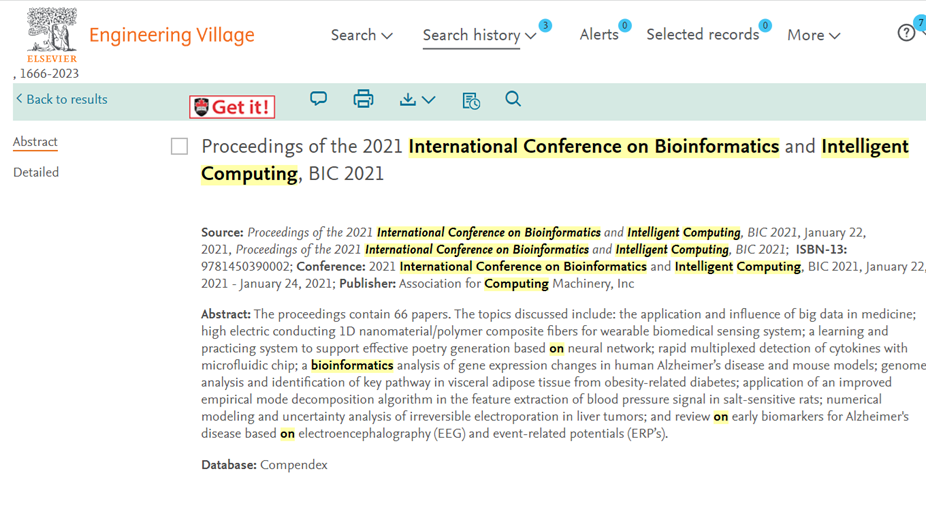The width and height of the screenshot is (926, 512).
Task: Open the Search menu
Action: 361,35
